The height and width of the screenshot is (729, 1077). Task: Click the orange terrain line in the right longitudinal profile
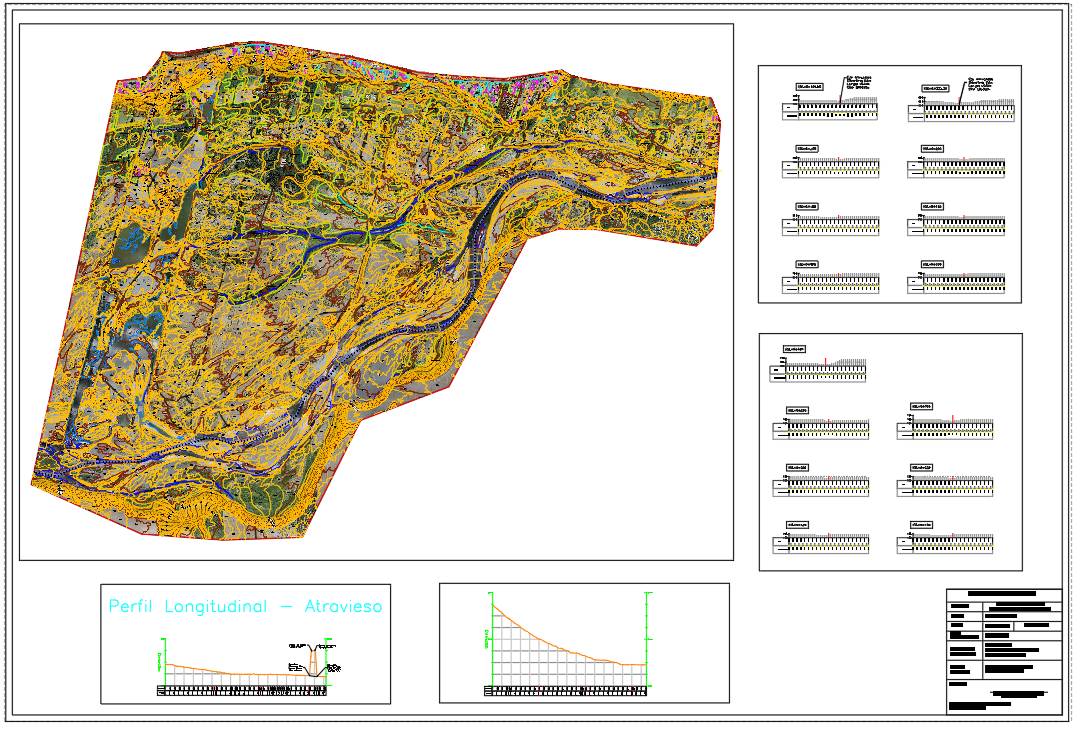(x=560, y=642)
